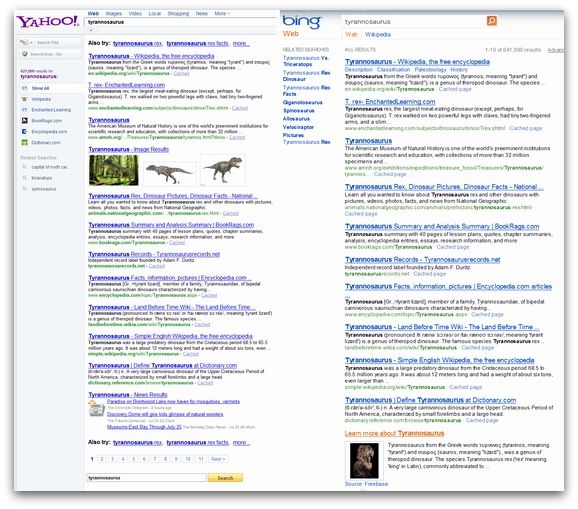Open the middle walking T. rex thumbnail

(x=169, y=173)
